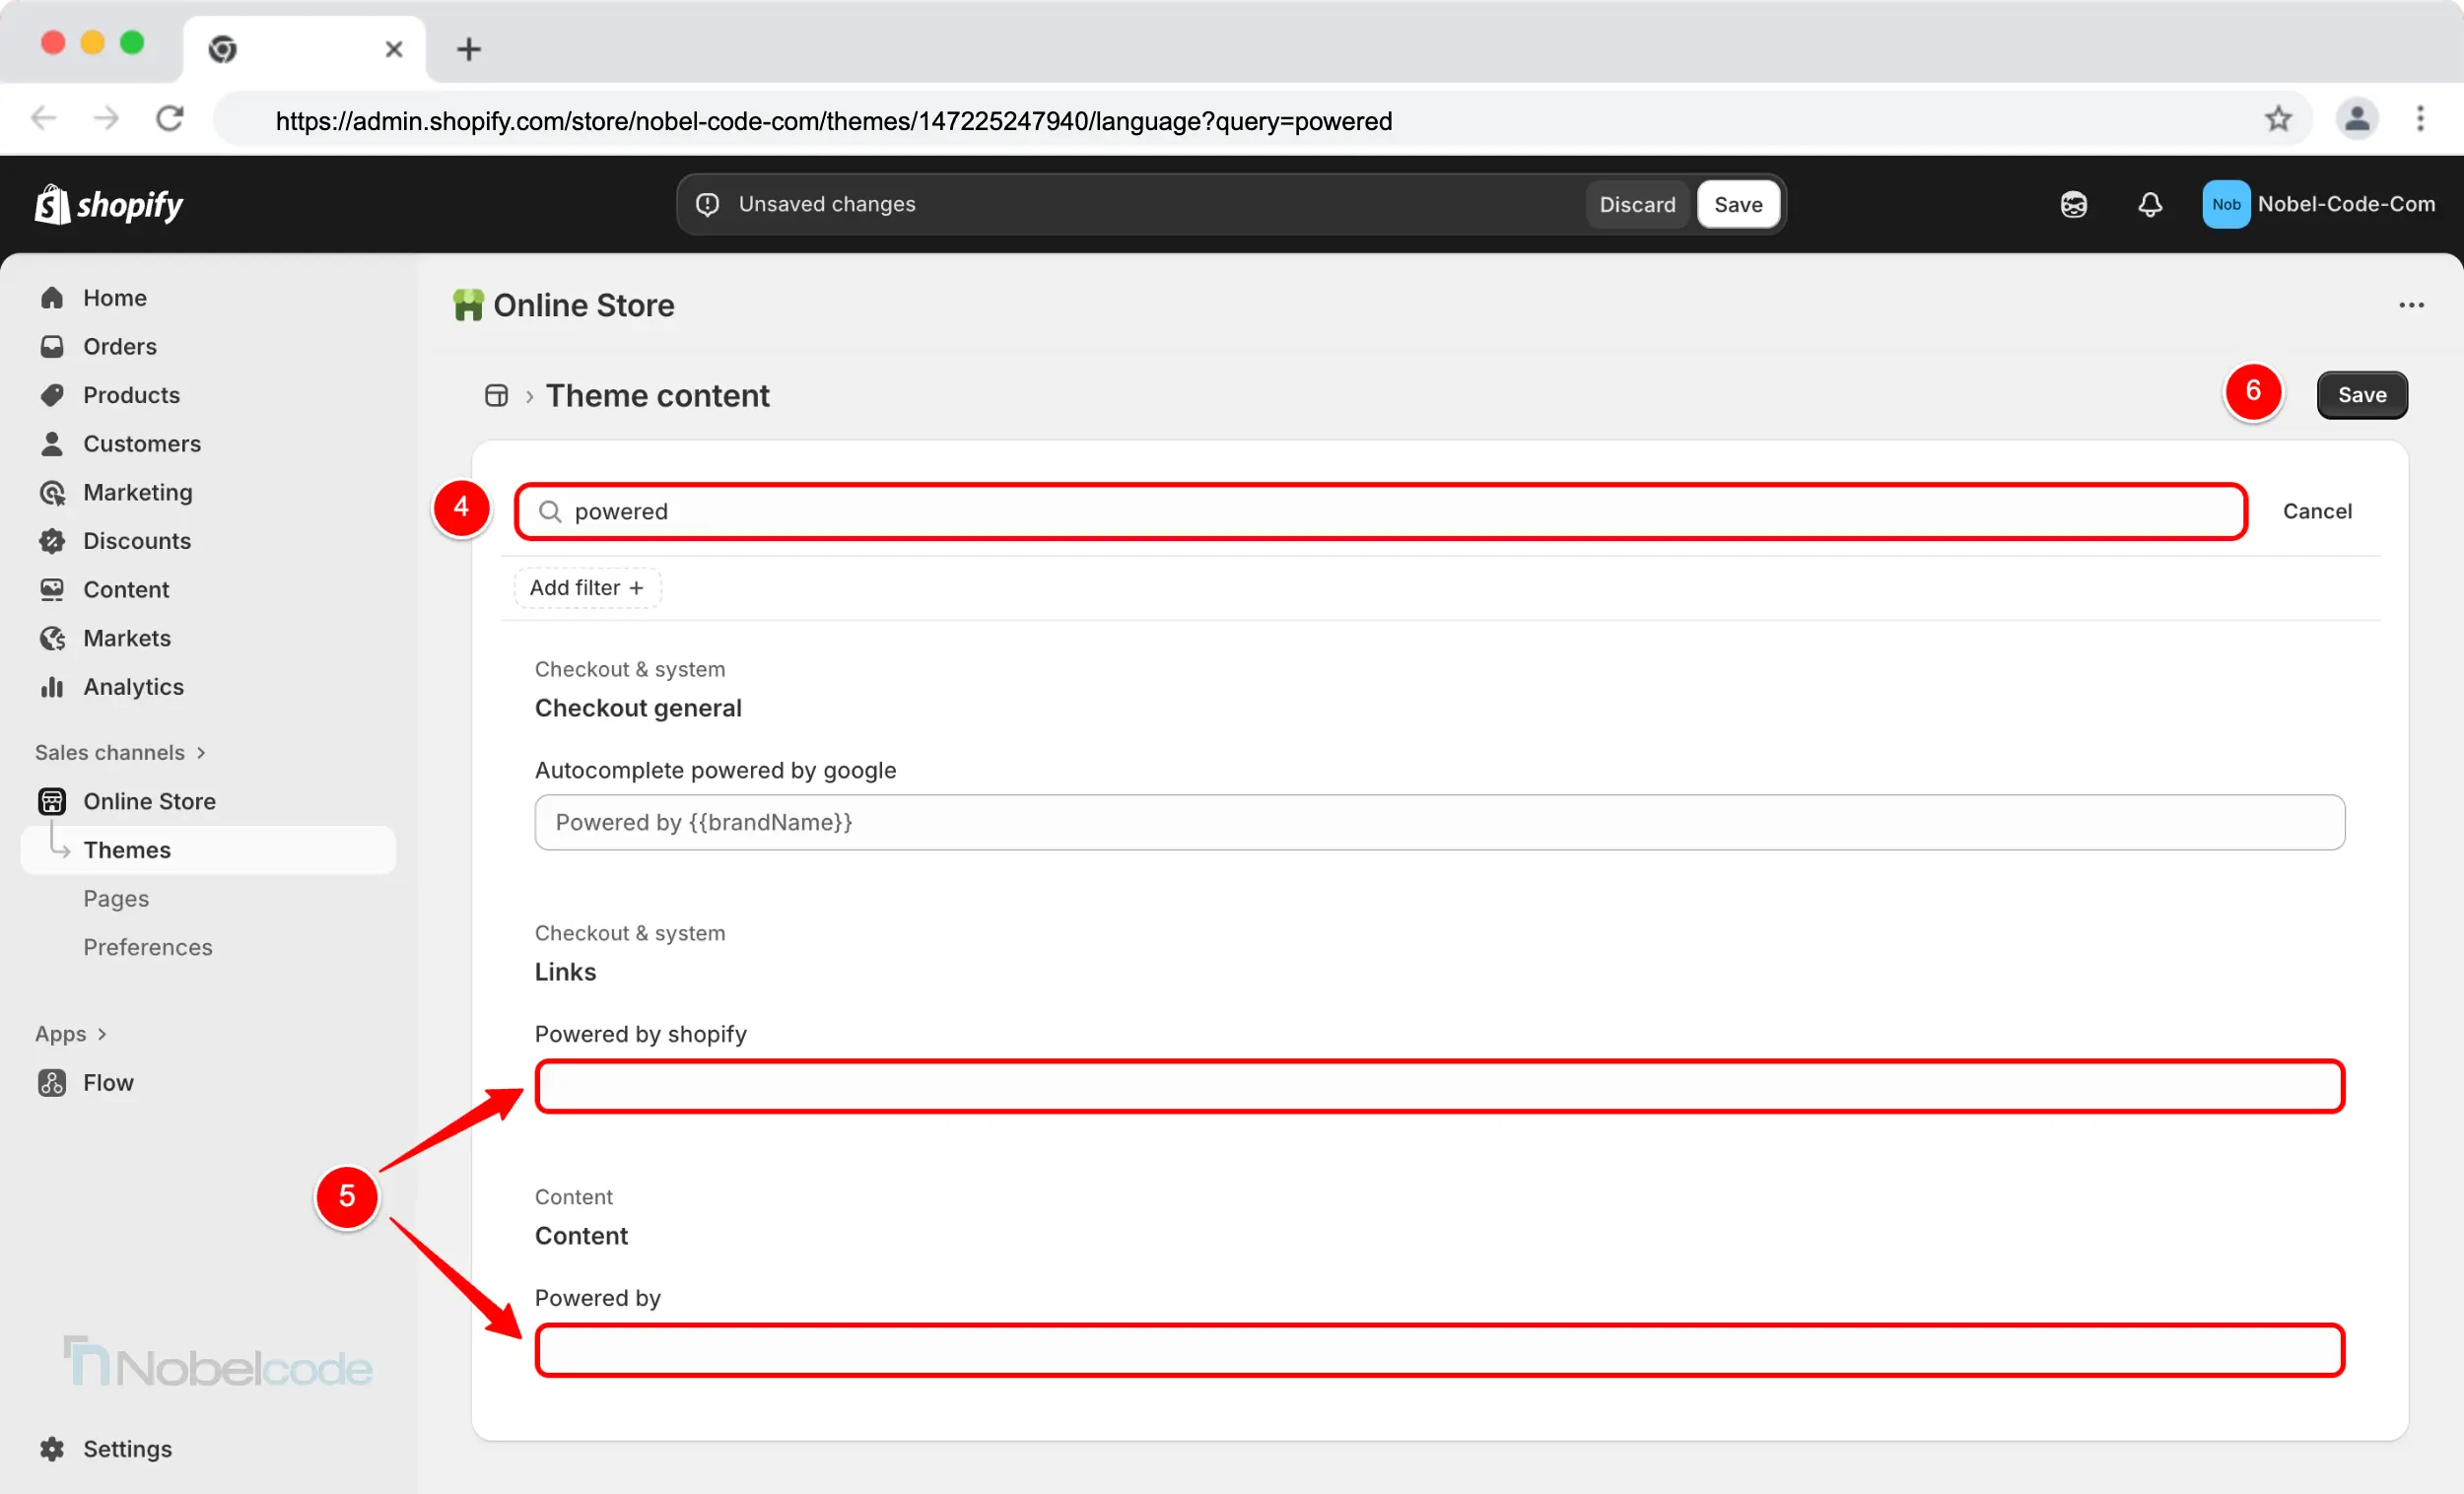
Task: Click the Powered by shopify text field
Action: pyautogui.click(x=1438, y=1087)
